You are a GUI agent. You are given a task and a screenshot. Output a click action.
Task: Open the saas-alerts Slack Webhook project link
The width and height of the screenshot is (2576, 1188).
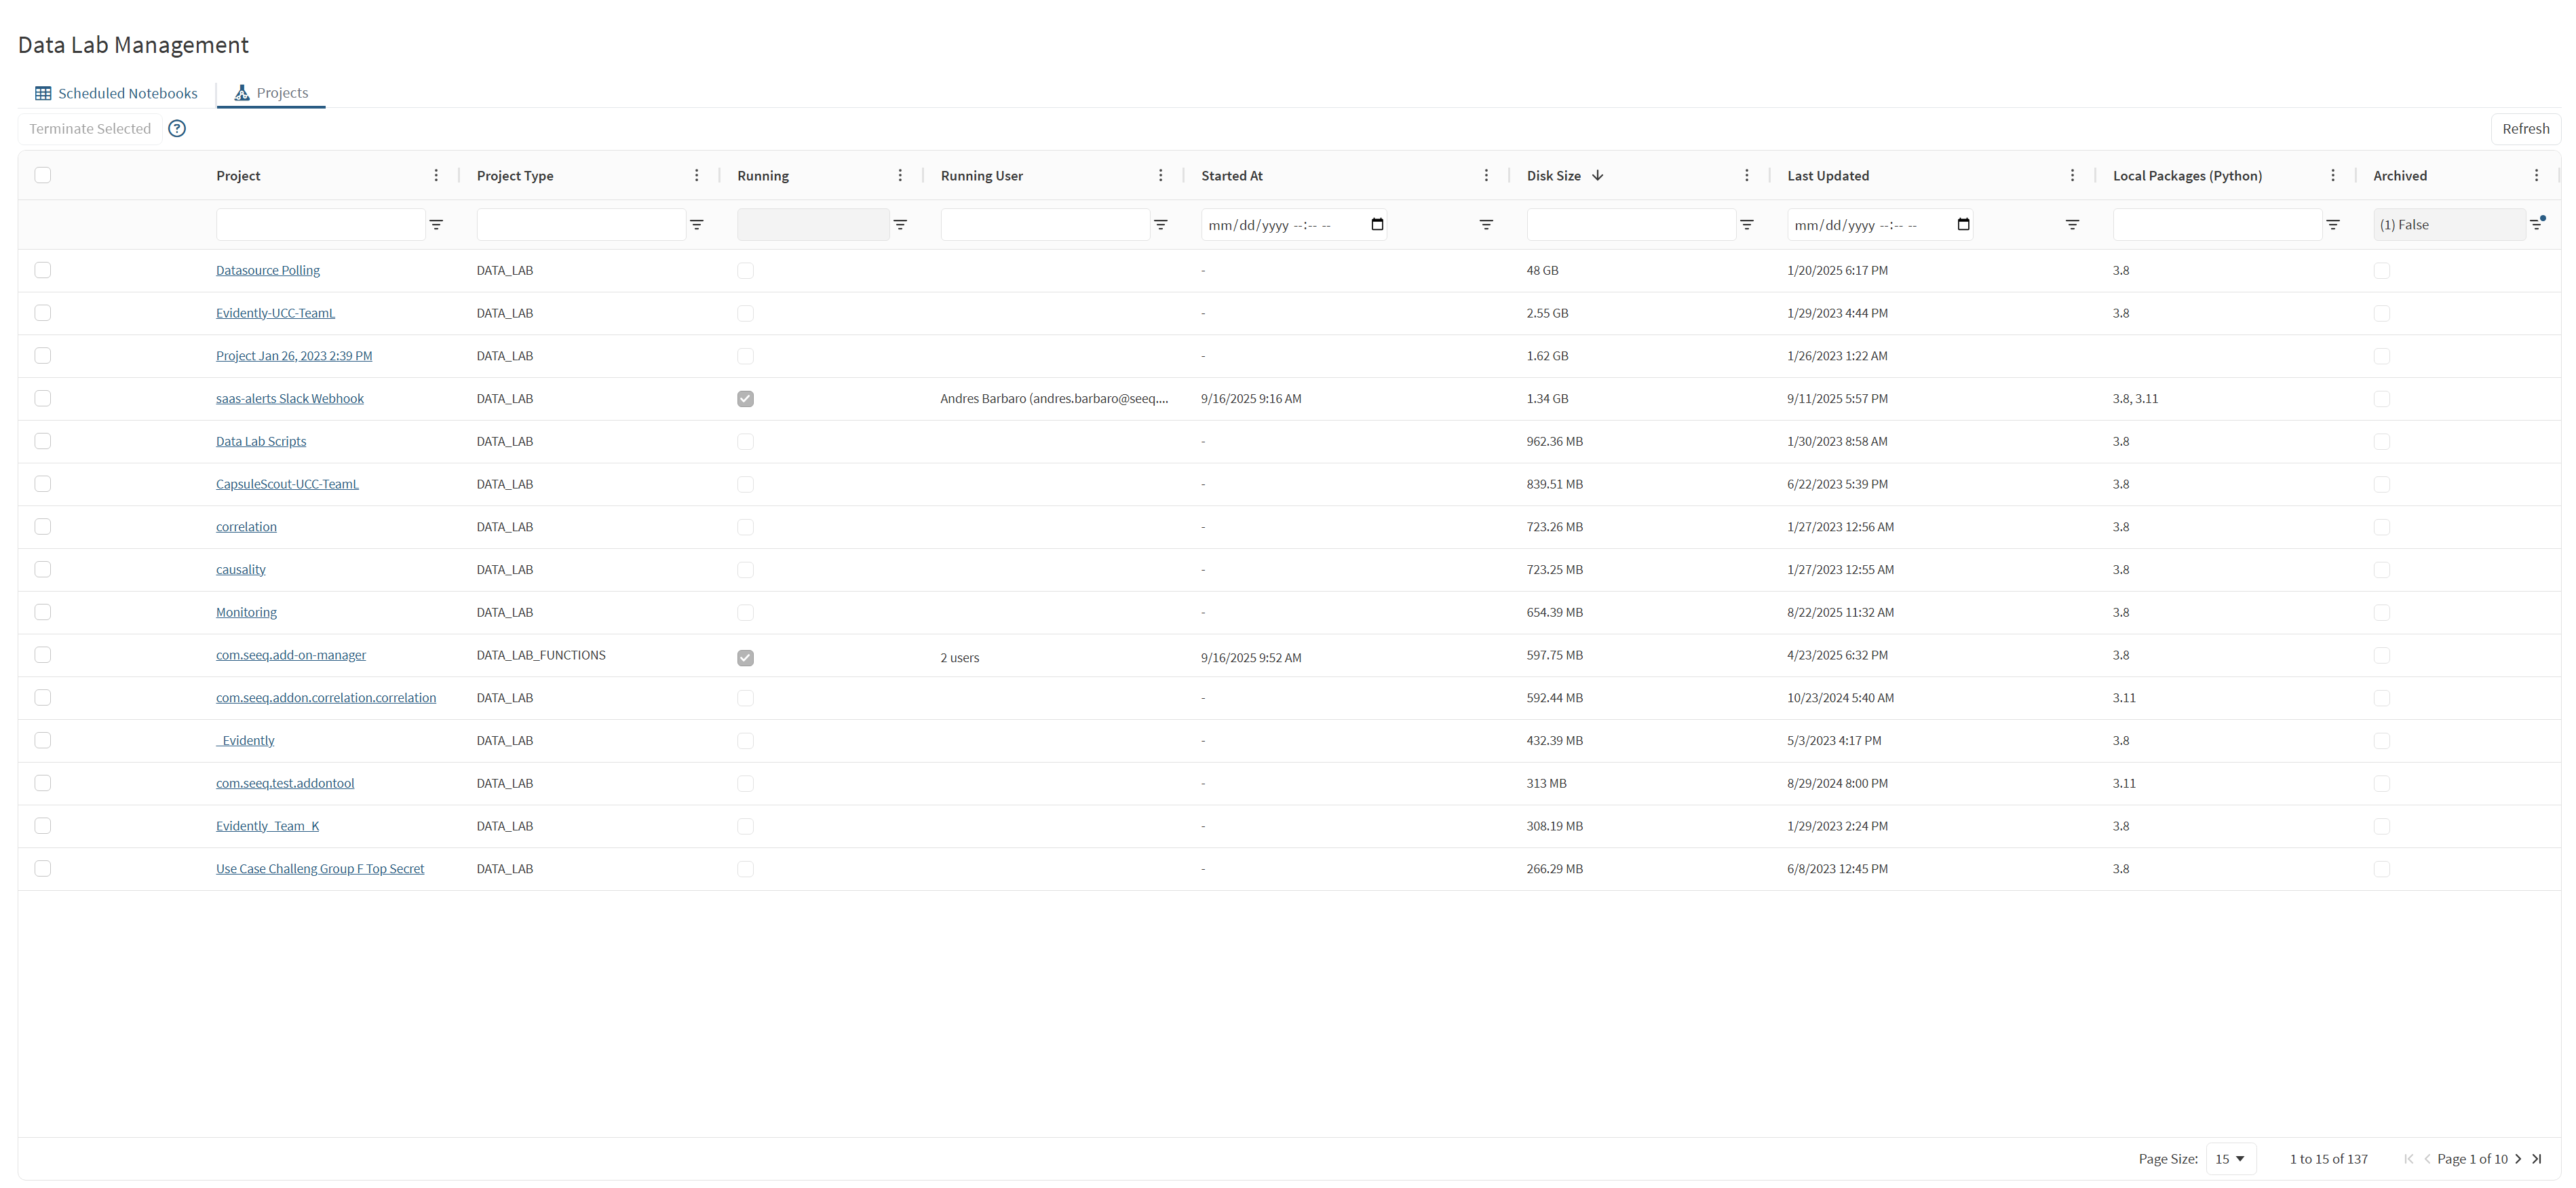289,398
